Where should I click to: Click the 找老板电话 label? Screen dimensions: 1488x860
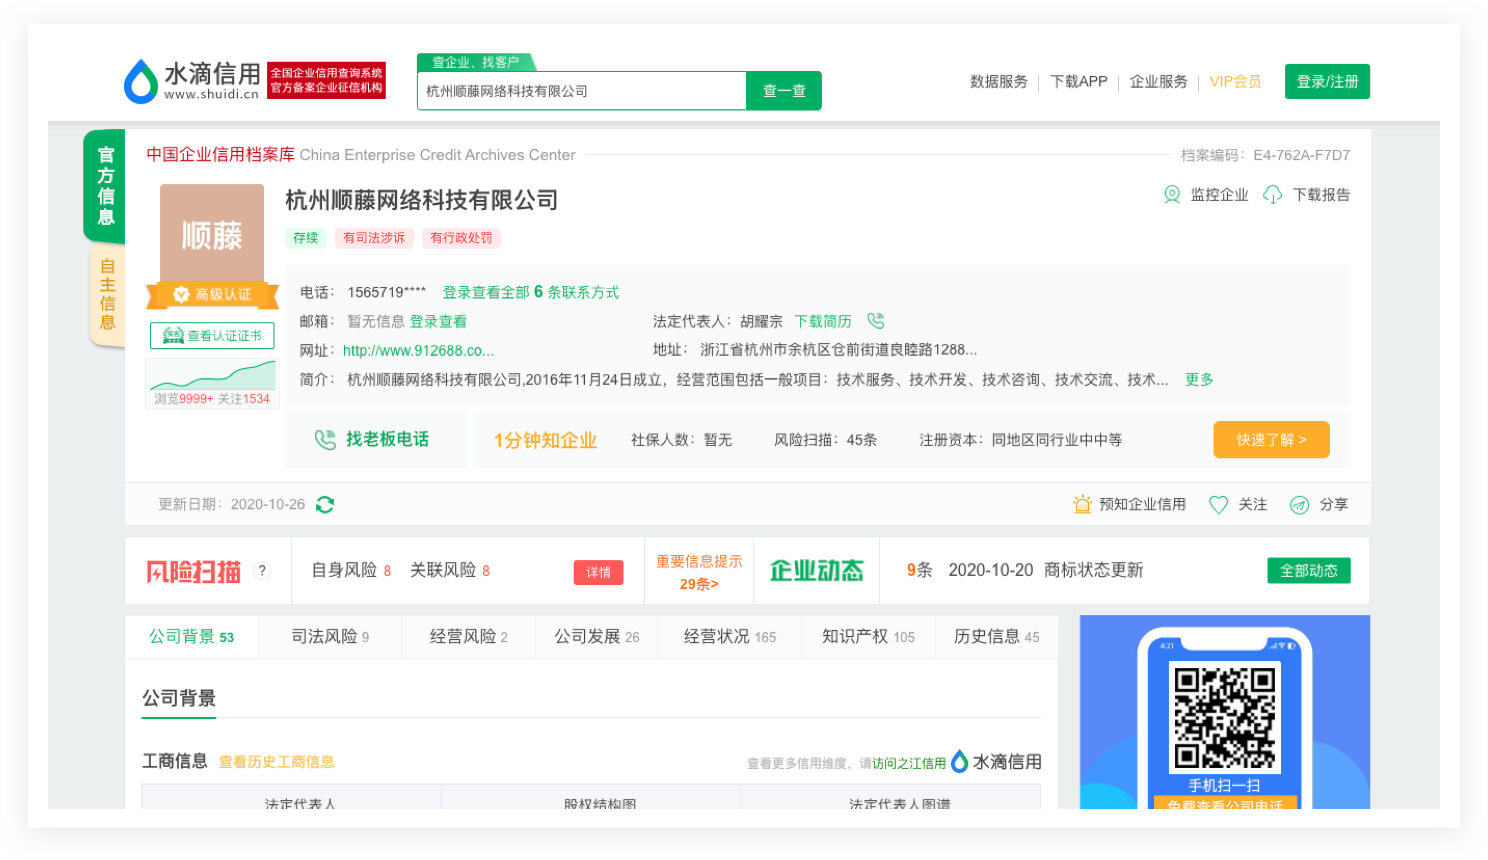[387, 439]
